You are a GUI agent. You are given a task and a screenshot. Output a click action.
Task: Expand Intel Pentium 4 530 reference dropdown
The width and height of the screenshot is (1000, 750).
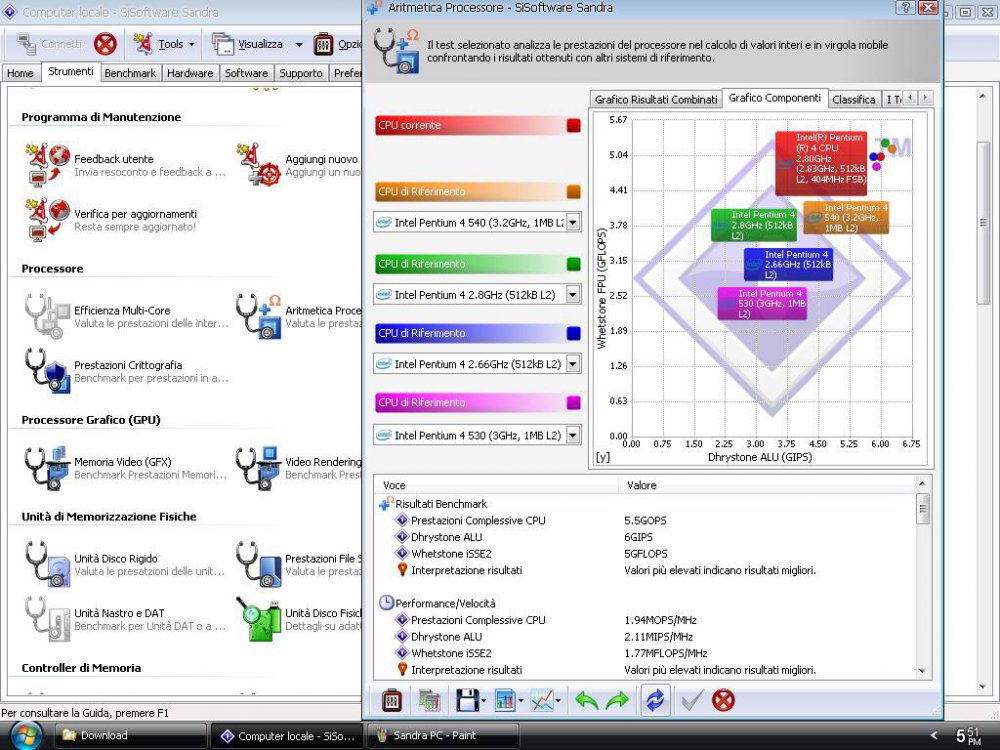(573, 435)
